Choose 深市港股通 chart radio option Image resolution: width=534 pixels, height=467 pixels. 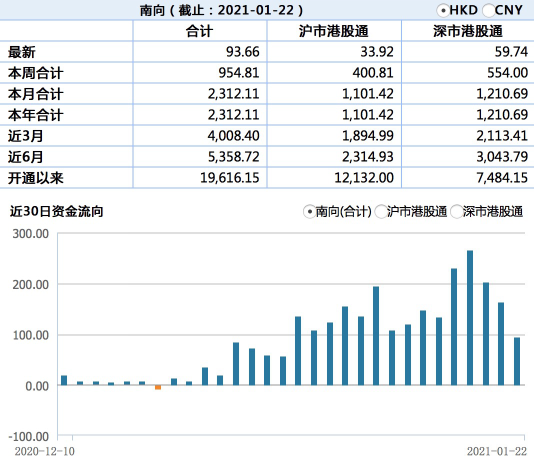[456, 212]
